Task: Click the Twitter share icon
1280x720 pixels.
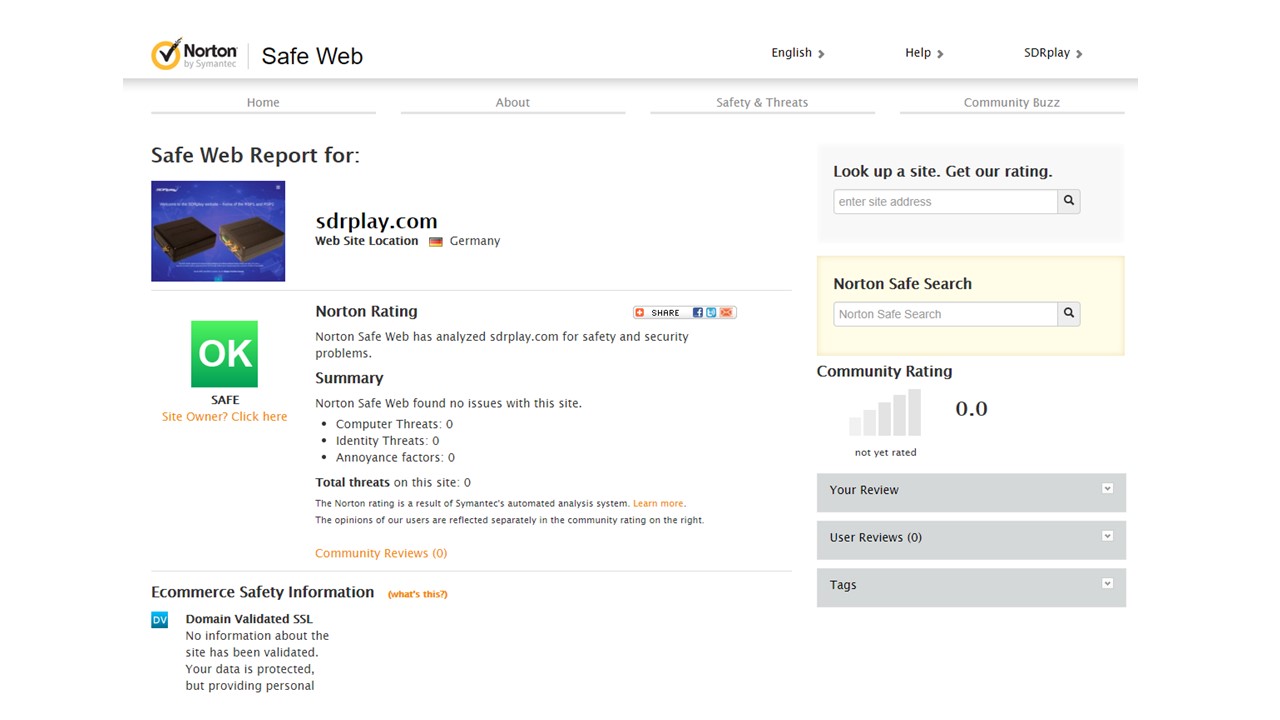Action: tap(711, 312)
